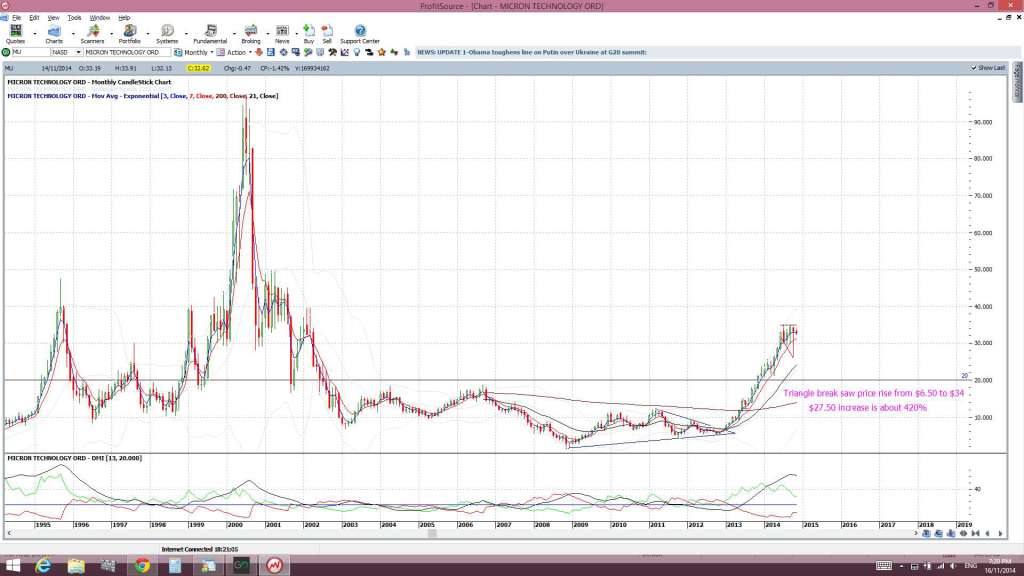Click the crosshair target icon in chart toolbar

pos(284,52)
